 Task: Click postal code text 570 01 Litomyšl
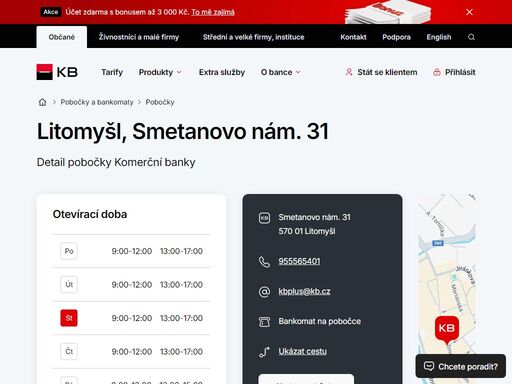(307, 231)
